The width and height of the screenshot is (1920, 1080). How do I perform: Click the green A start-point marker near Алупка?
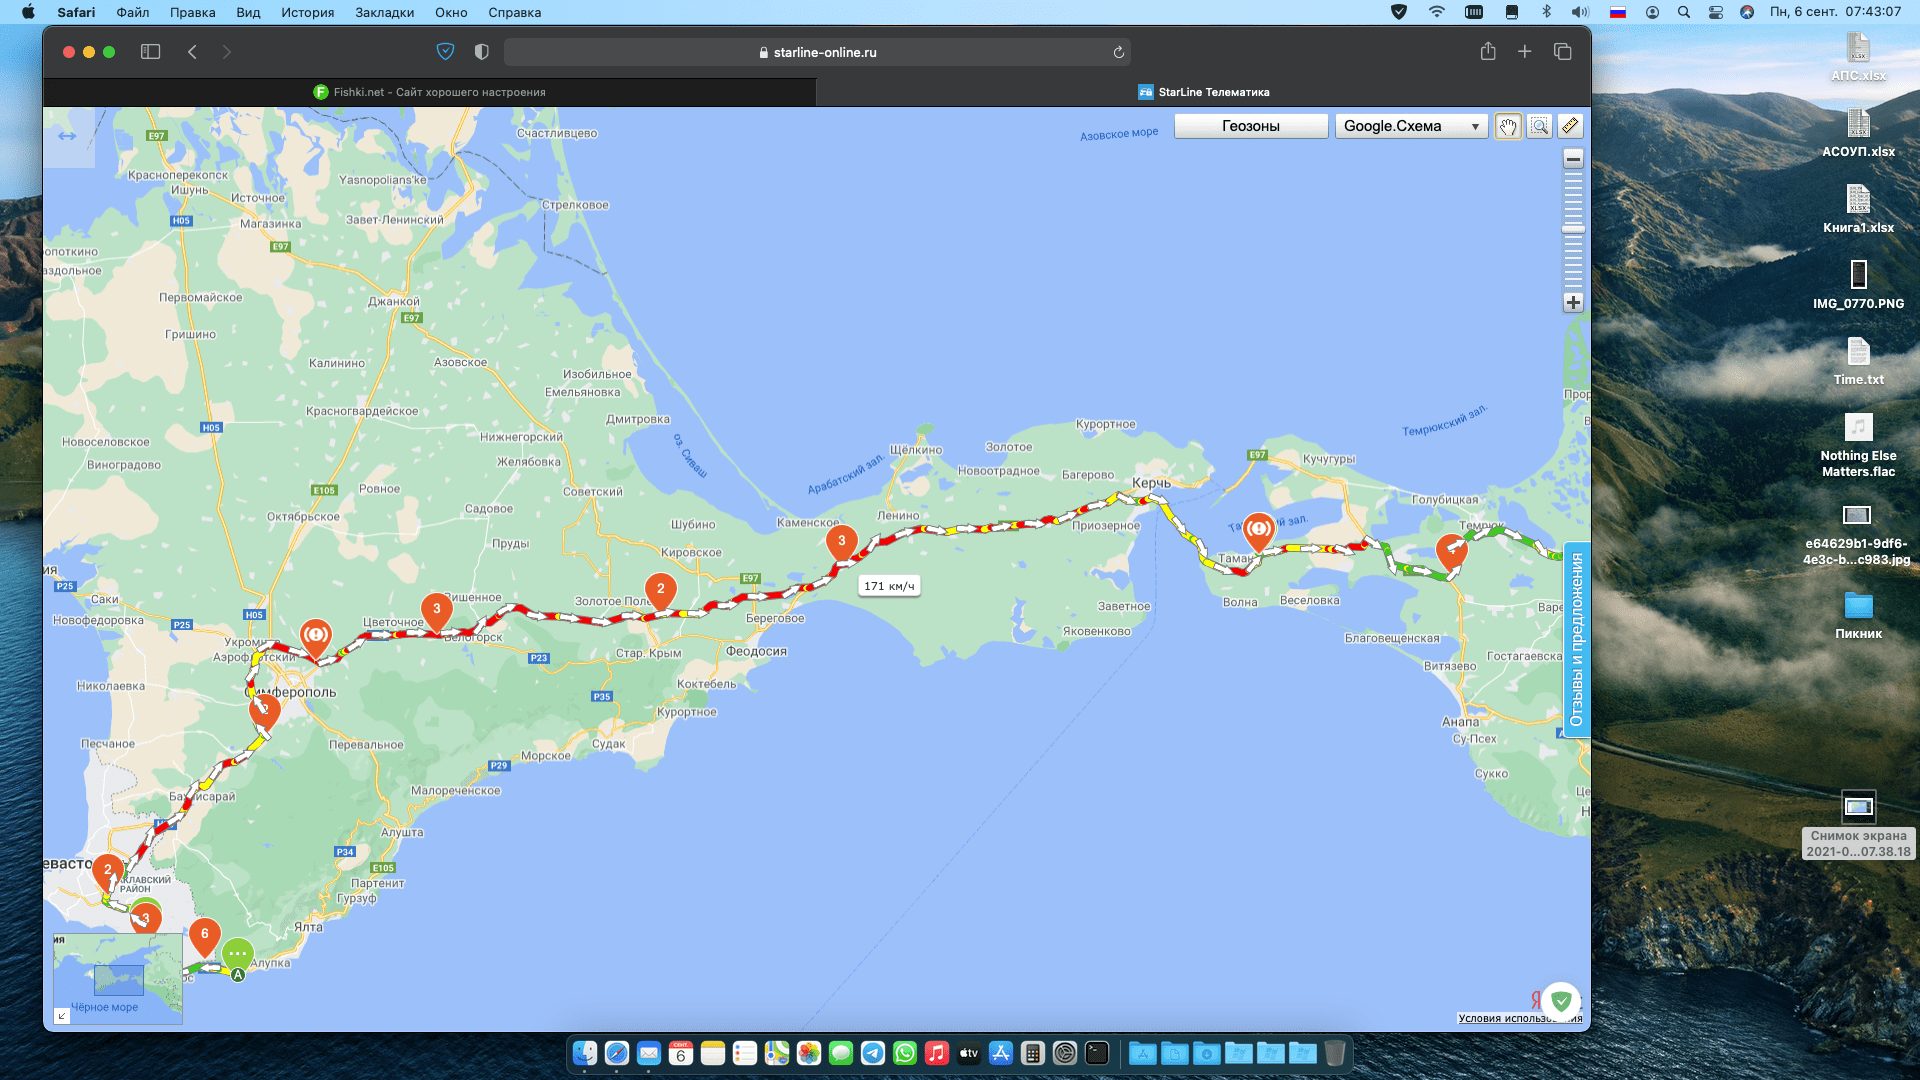coord(238,975)
